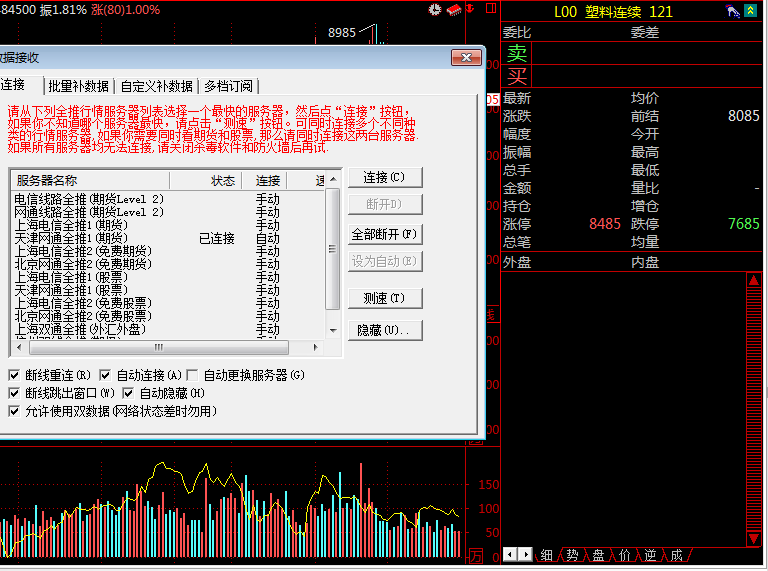Click the red up-down arrows icon
This screenshot has height=571, width=768.
point(471,9)
